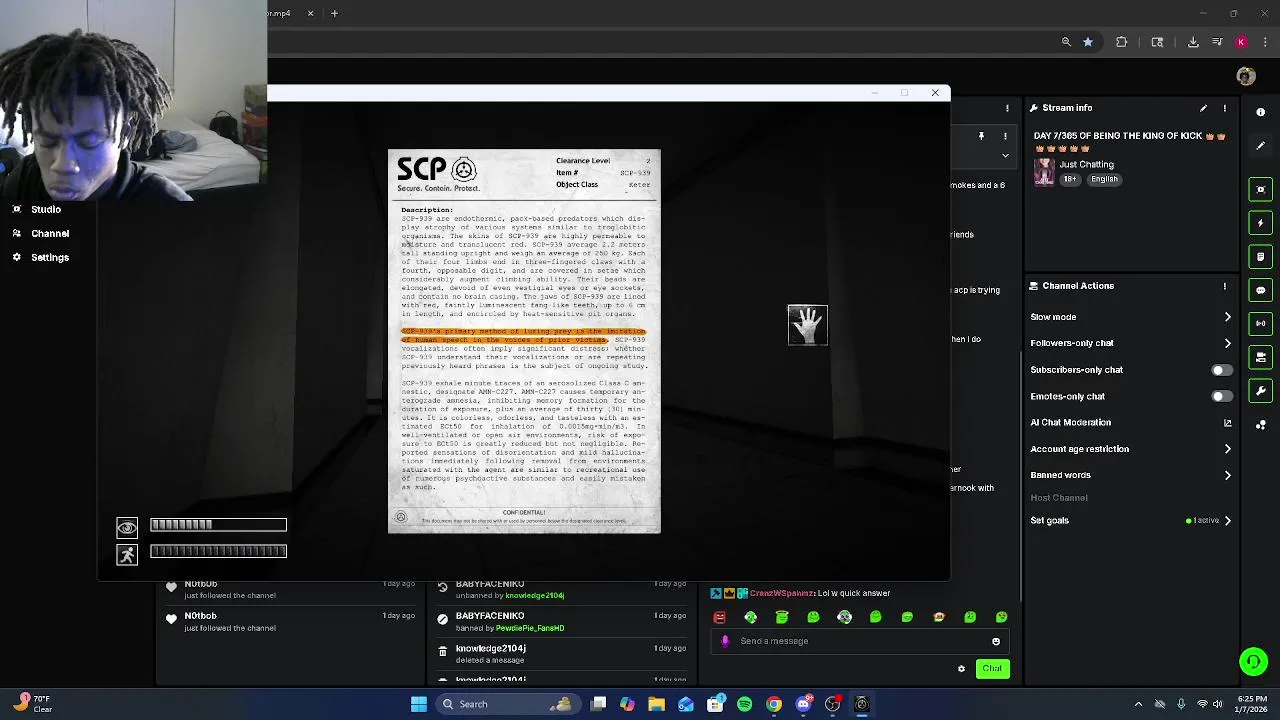Click the purple microphone icon in message box
Screen dimensions: 1280x720
pyautogui.click(x=726, y=641)
